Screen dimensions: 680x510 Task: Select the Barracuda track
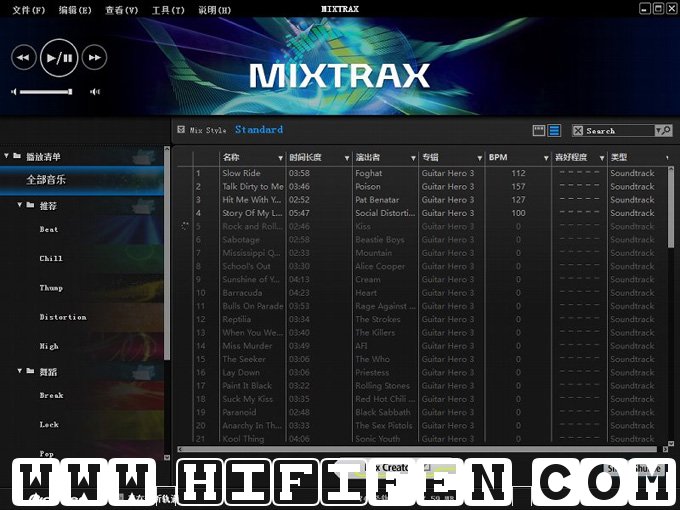click(x=242, y=293)
